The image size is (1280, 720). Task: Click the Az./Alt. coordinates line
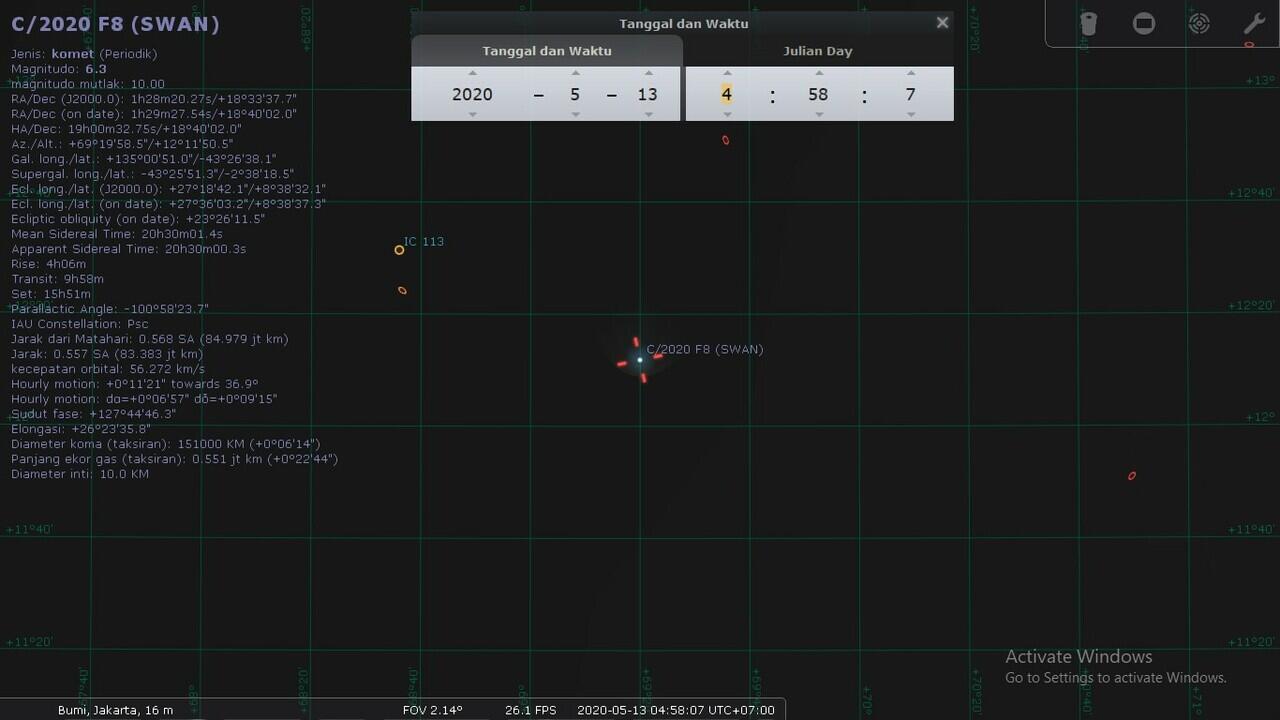(x=122, y=144)
